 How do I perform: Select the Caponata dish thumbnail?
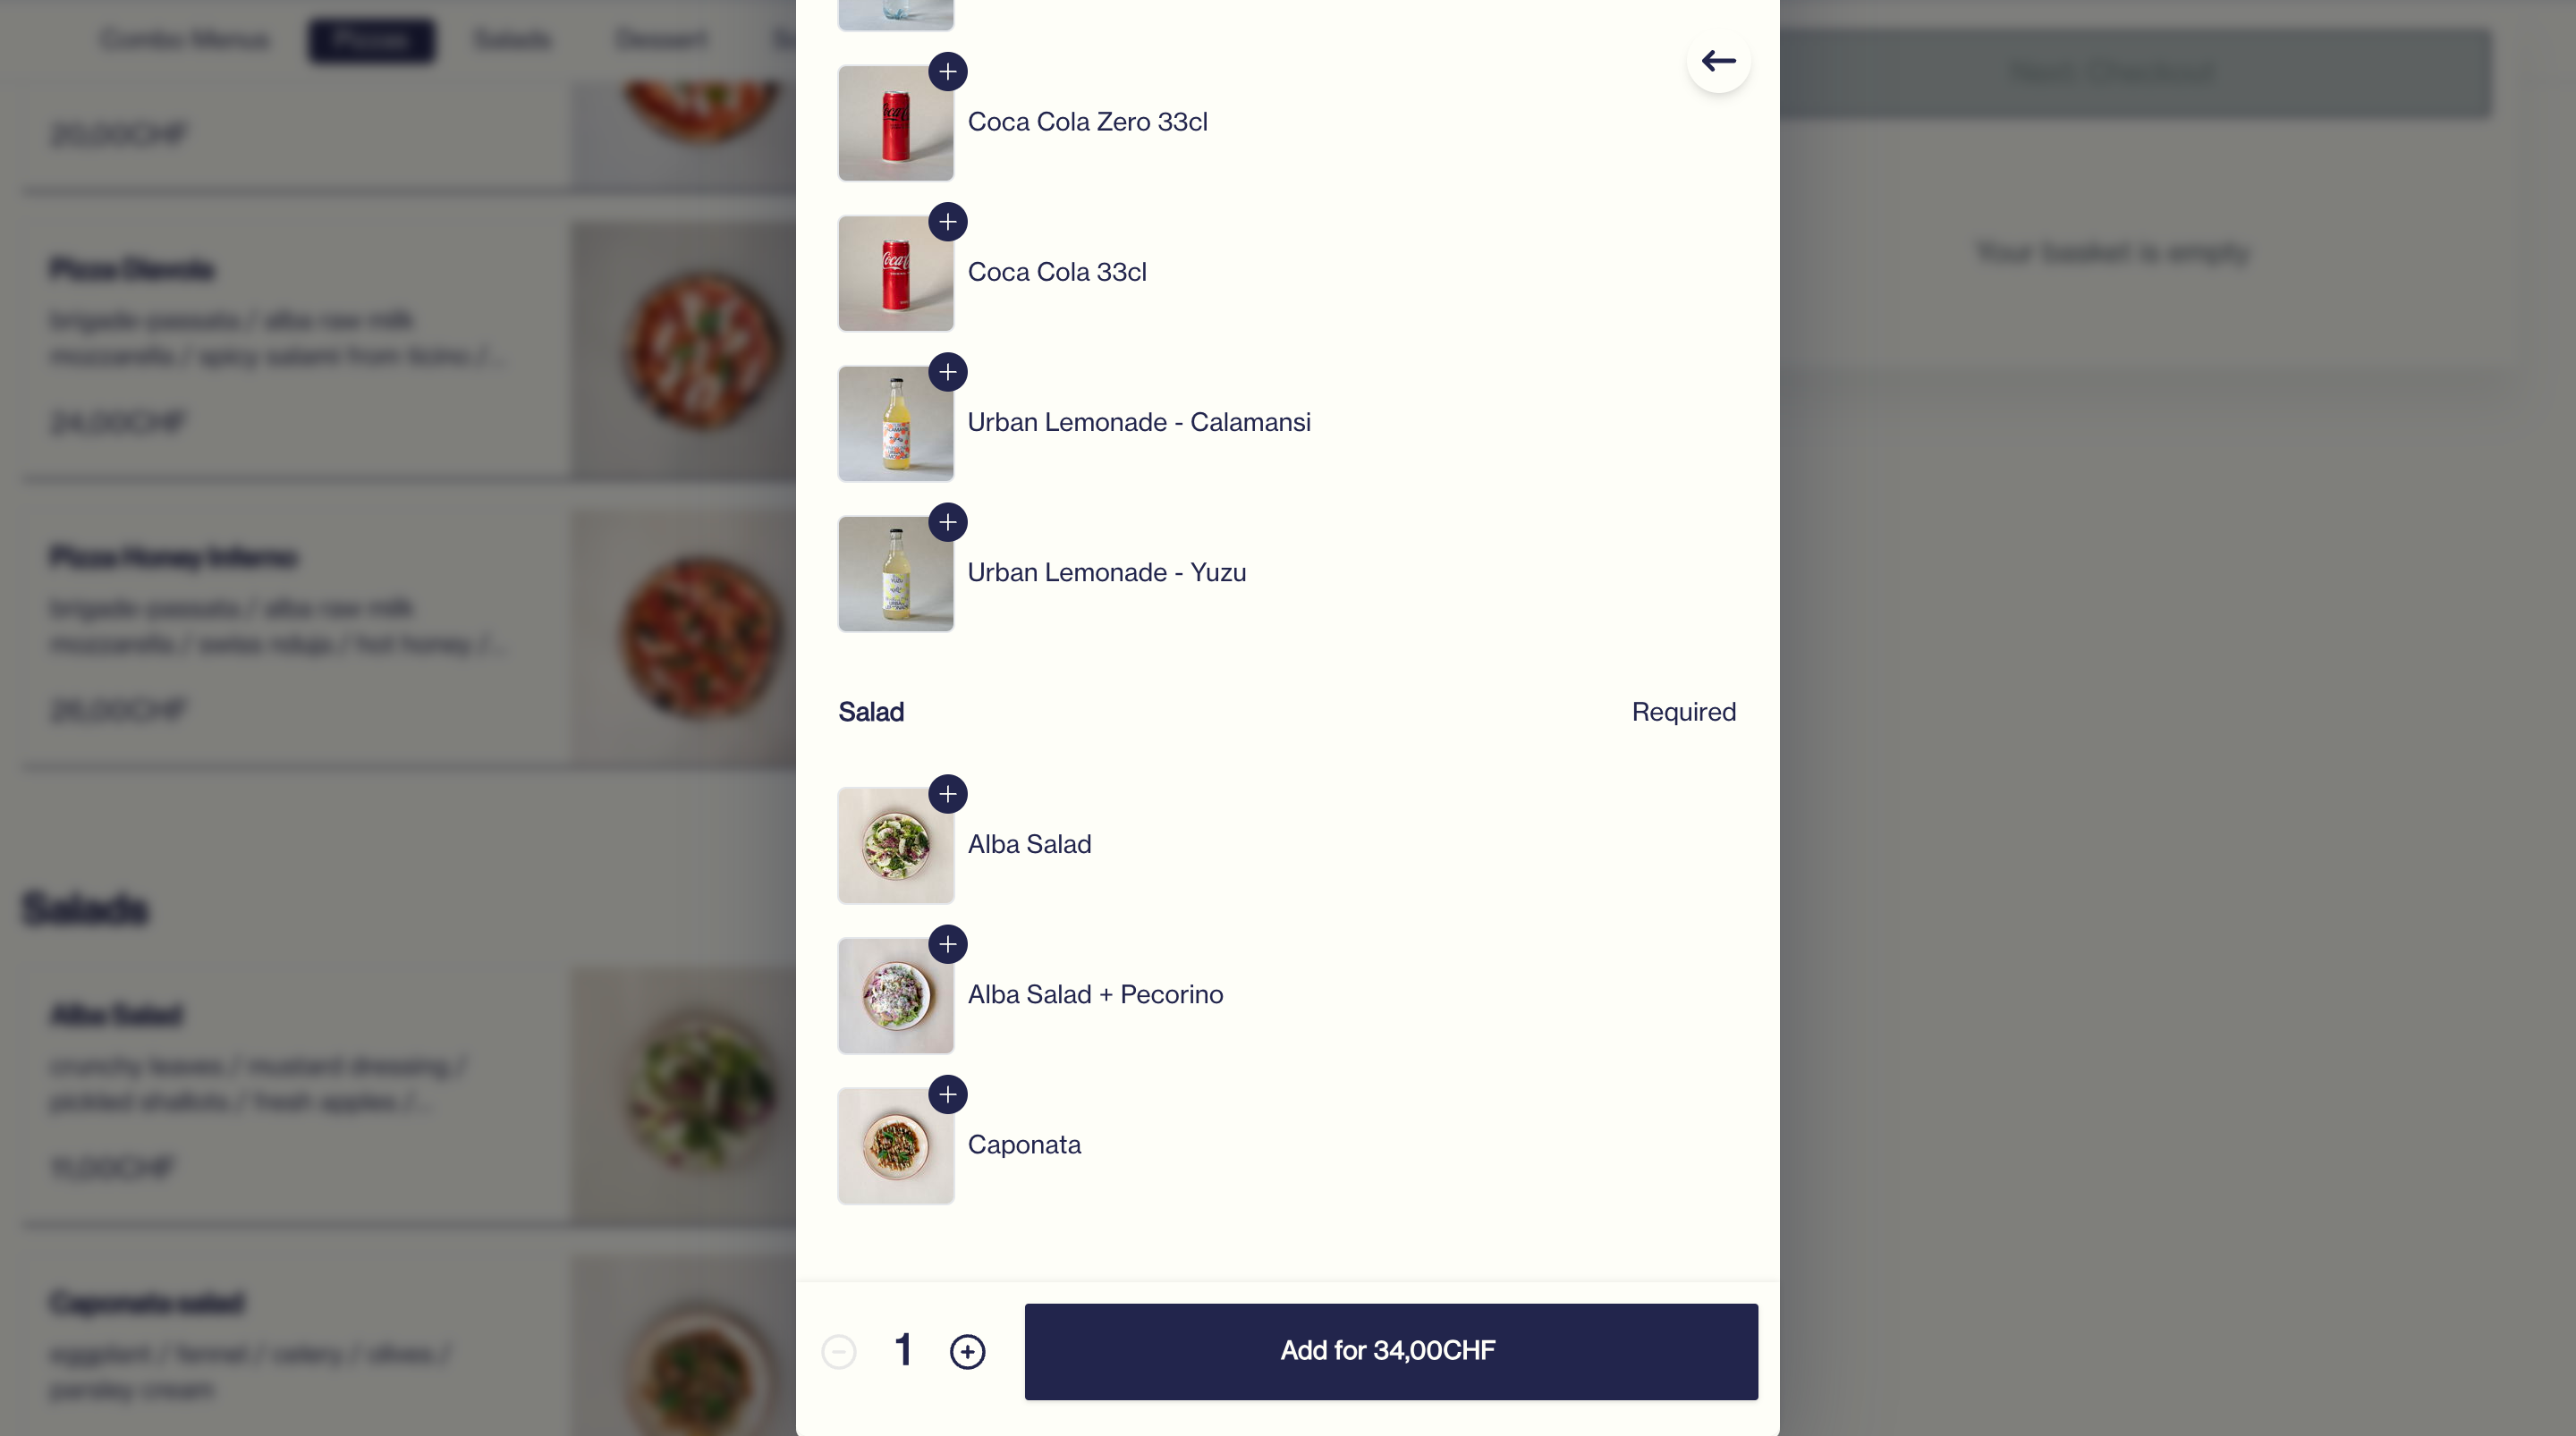click(x=895, y=1146)
